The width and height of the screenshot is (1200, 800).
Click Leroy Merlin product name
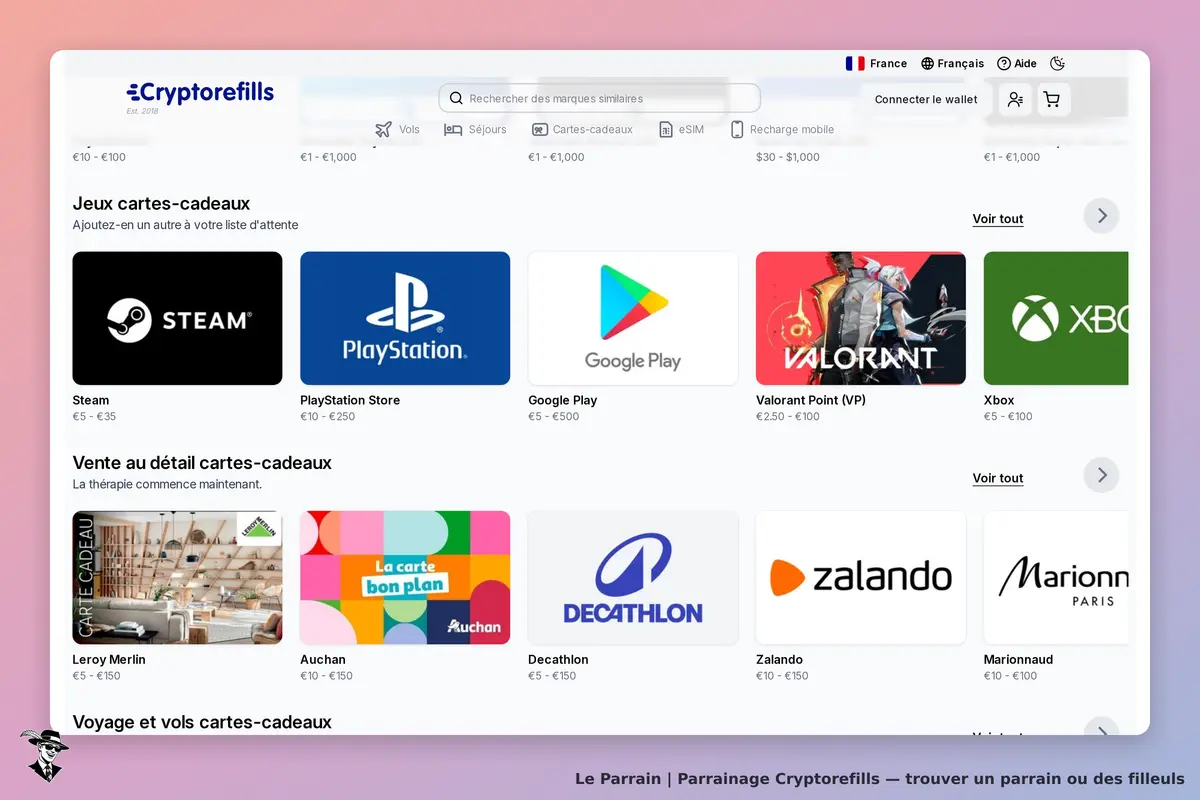point(109,659)
